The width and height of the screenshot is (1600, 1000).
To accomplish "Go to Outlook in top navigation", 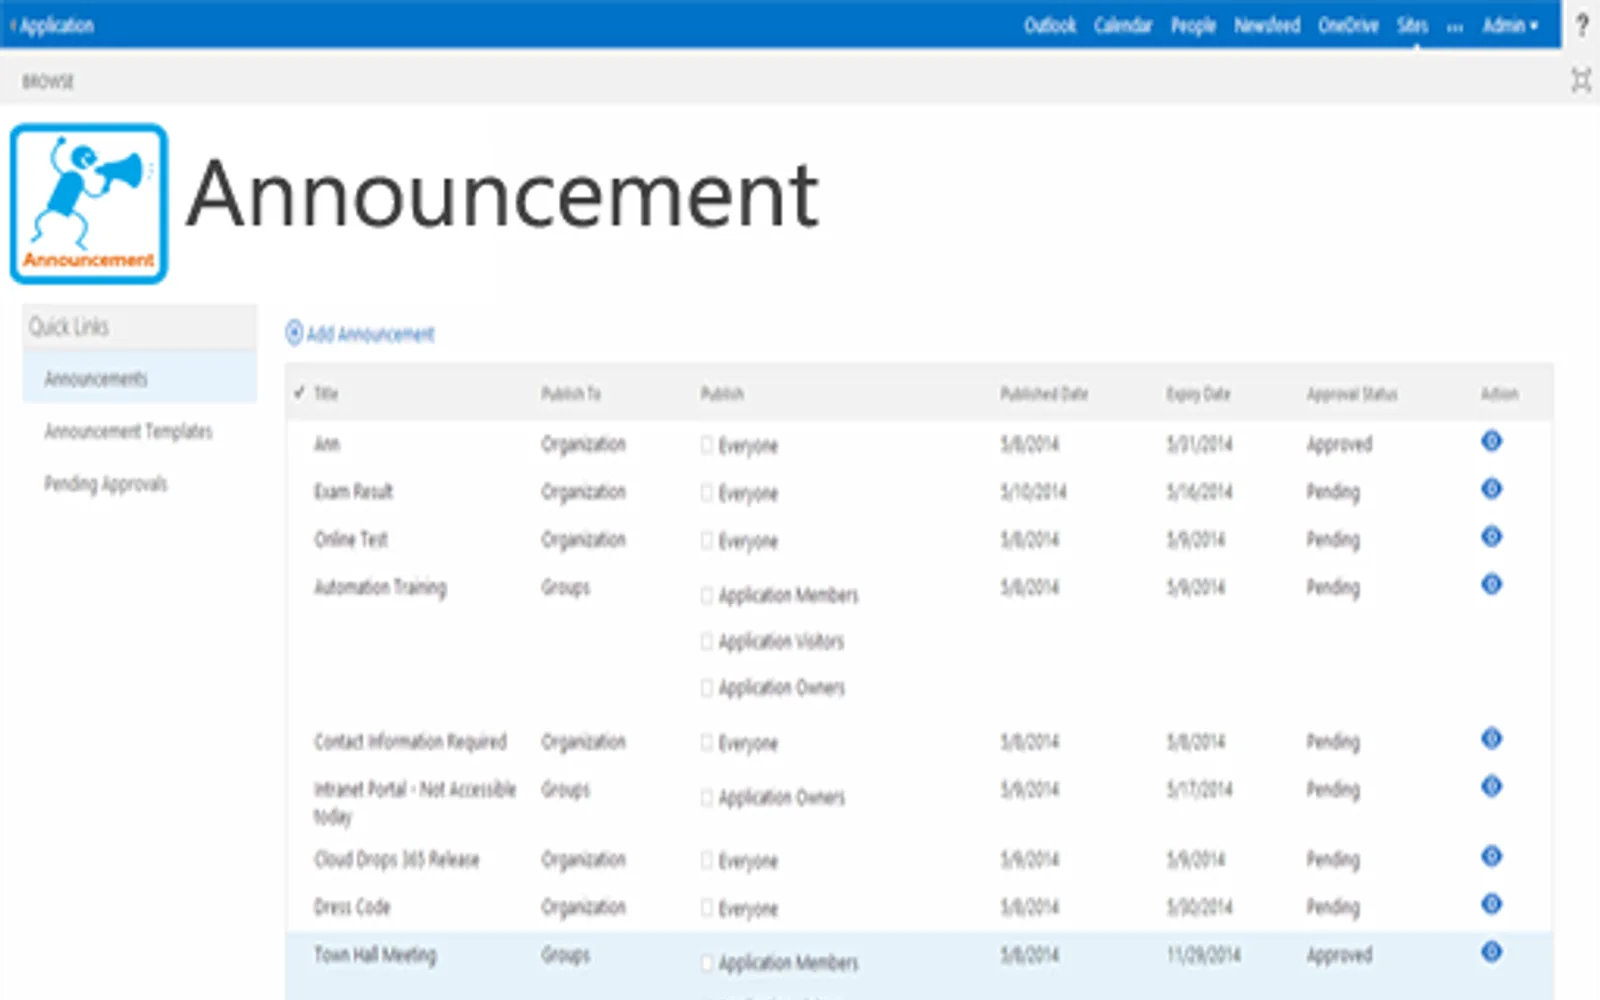I will tap(1050, 25).
